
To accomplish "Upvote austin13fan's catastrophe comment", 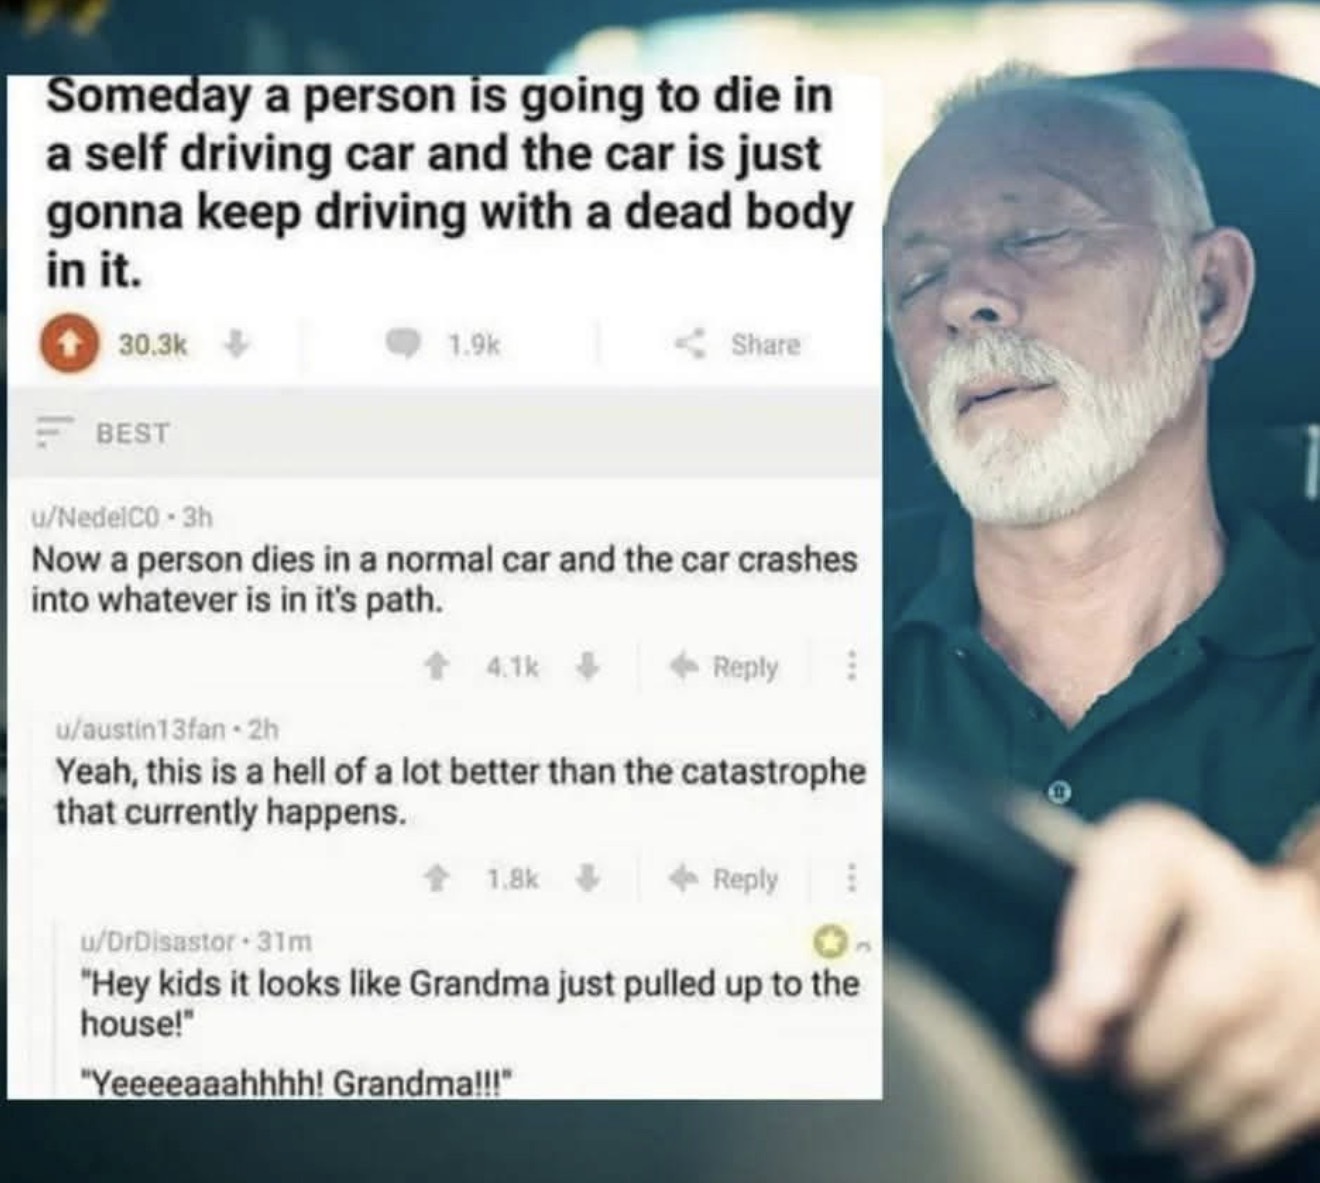I will click(x=435, y=878).
